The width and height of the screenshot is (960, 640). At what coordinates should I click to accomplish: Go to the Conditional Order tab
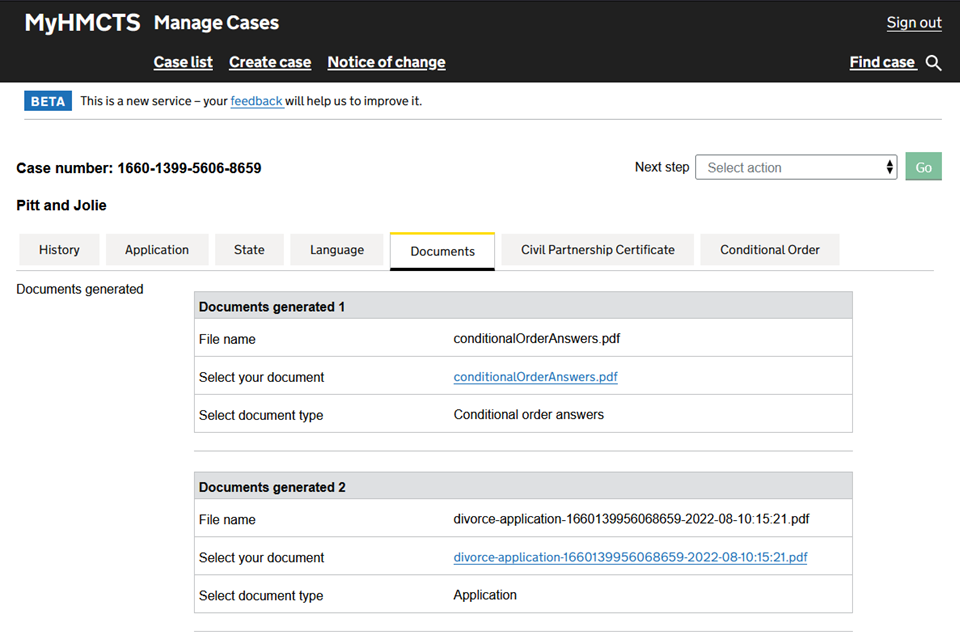point(769,250)
